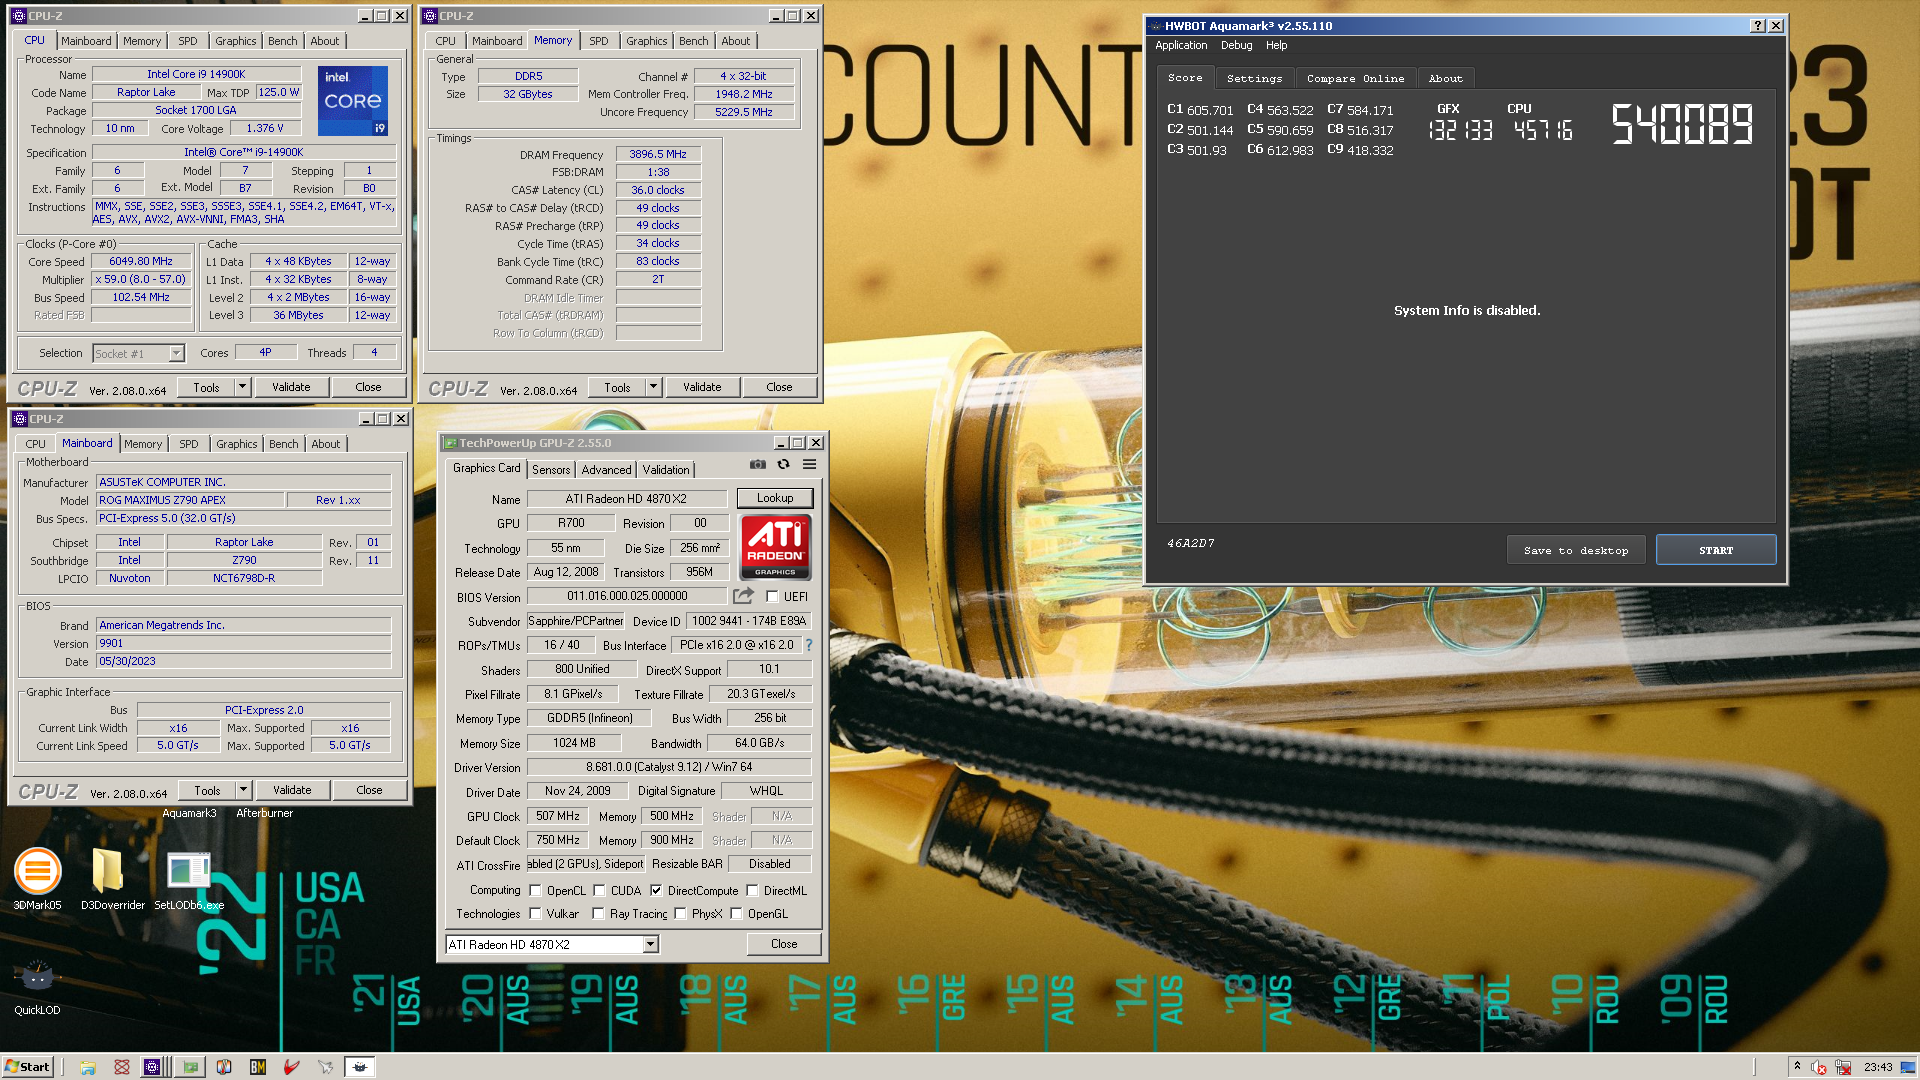Click the Intel Core i9 logo in CPU-Z

point(353,100)
